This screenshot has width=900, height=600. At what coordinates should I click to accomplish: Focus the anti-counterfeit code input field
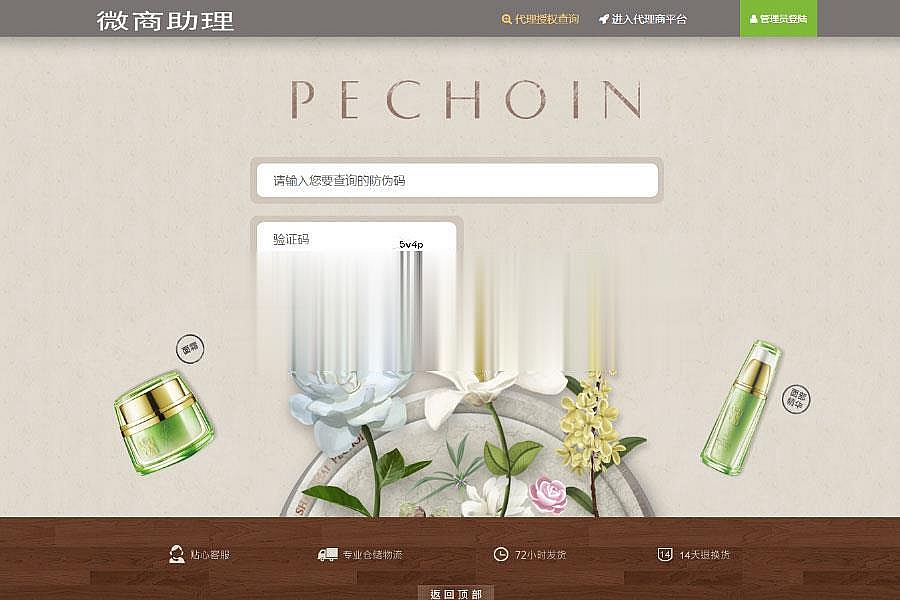(457, 180)
